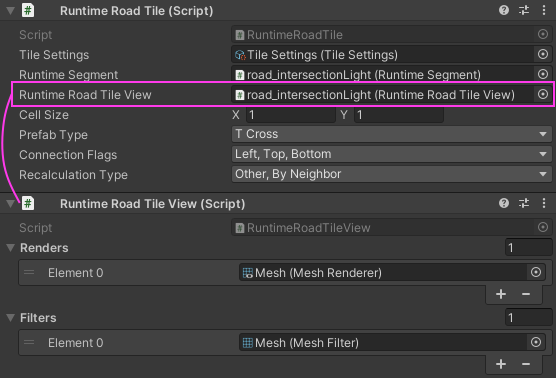
Task: Click the Tile Settings label
Action: pos(54,55)
